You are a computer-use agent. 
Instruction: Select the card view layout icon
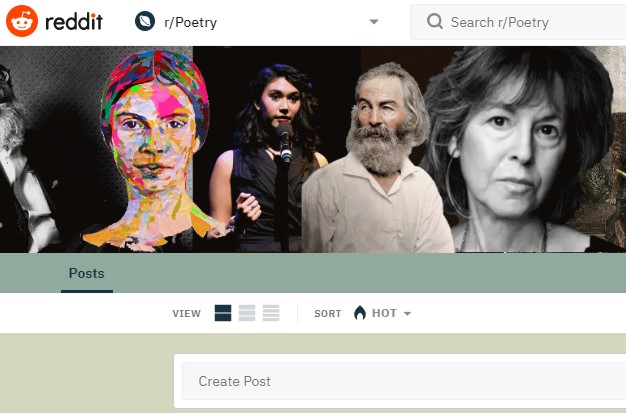pos(222,313)
